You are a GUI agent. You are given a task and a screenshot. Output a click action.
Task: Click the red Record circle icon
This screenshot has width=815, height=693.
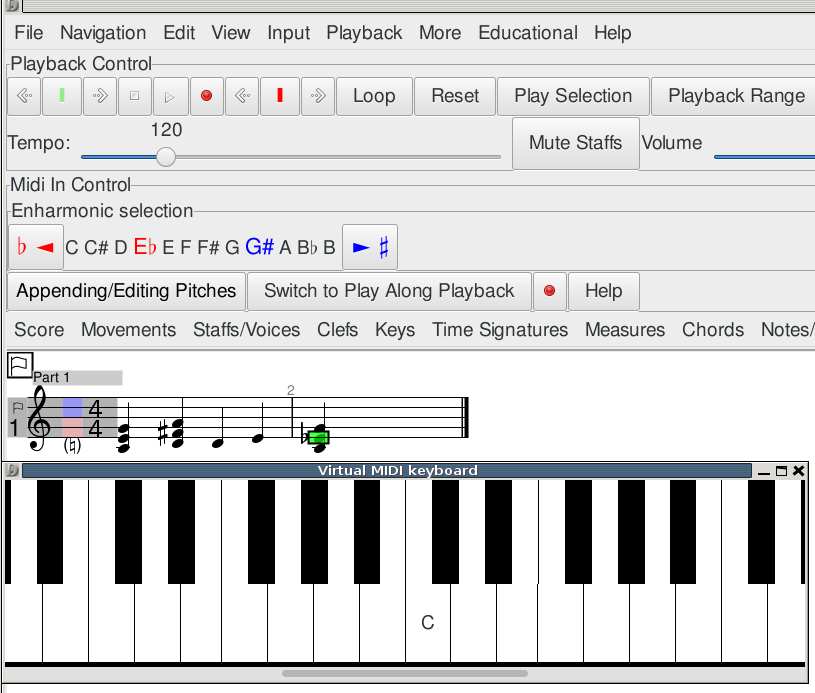pyautogui.click(x=206, y=96)
